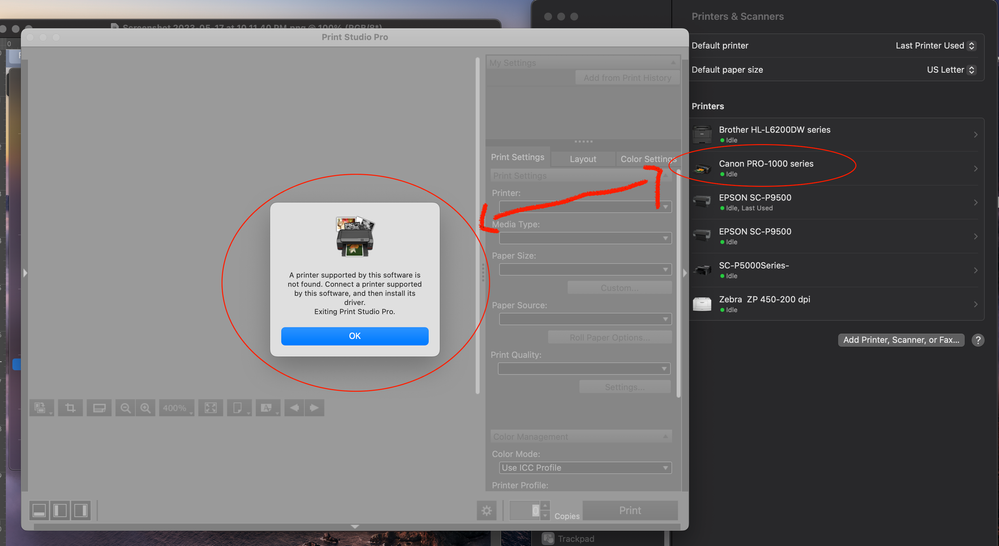Open Canon PRO-1000 series printer row

click(x=836, y=168)
